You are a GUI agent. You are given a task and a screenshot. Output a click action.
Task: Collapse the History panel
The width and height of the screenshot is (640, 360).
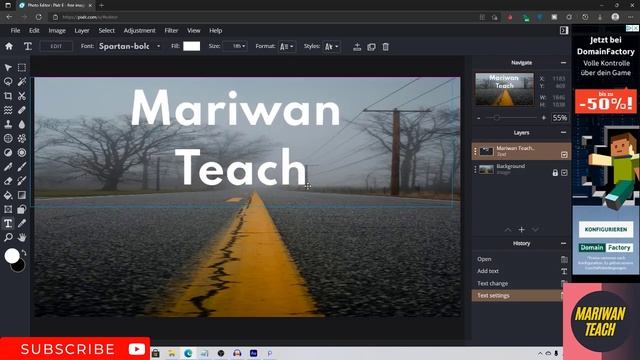[x=563, y=243]
